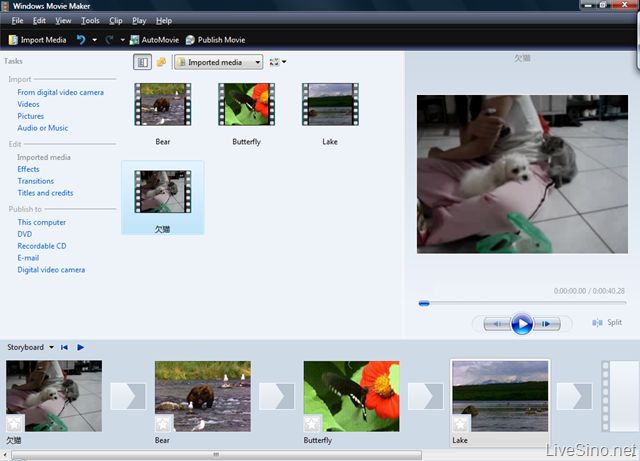Click the Redo arrow icon

(110, 40)
